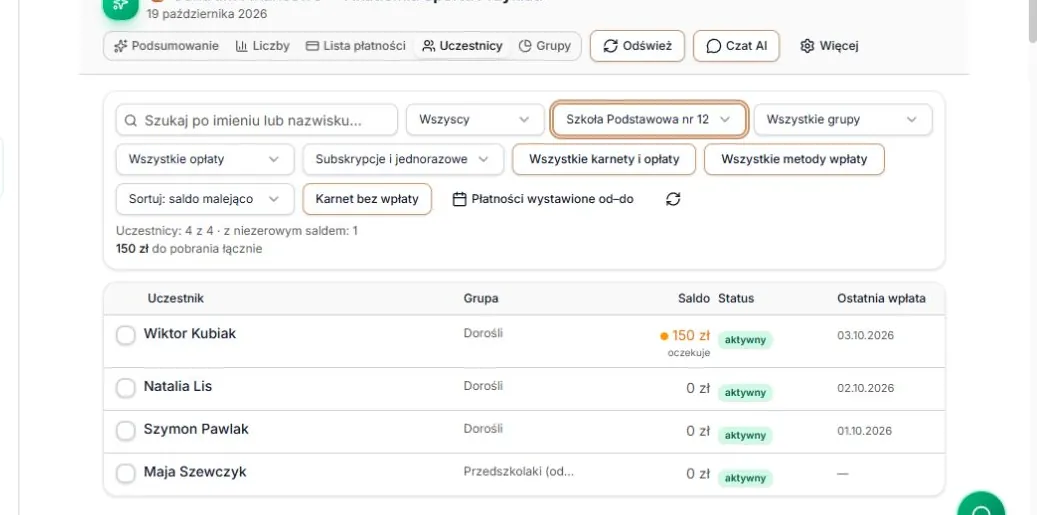Click Wszystkie metody wpłaty button
The height and width of the screenshot is (515, 1037).
pos(794,159)
